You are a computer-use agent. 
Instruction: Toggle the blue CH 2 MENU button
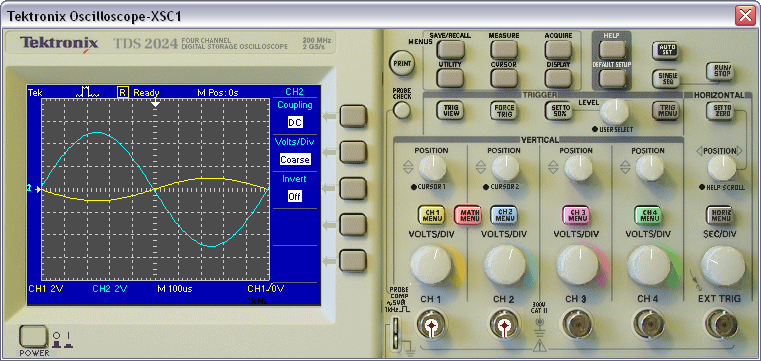[x=504, y=215]
